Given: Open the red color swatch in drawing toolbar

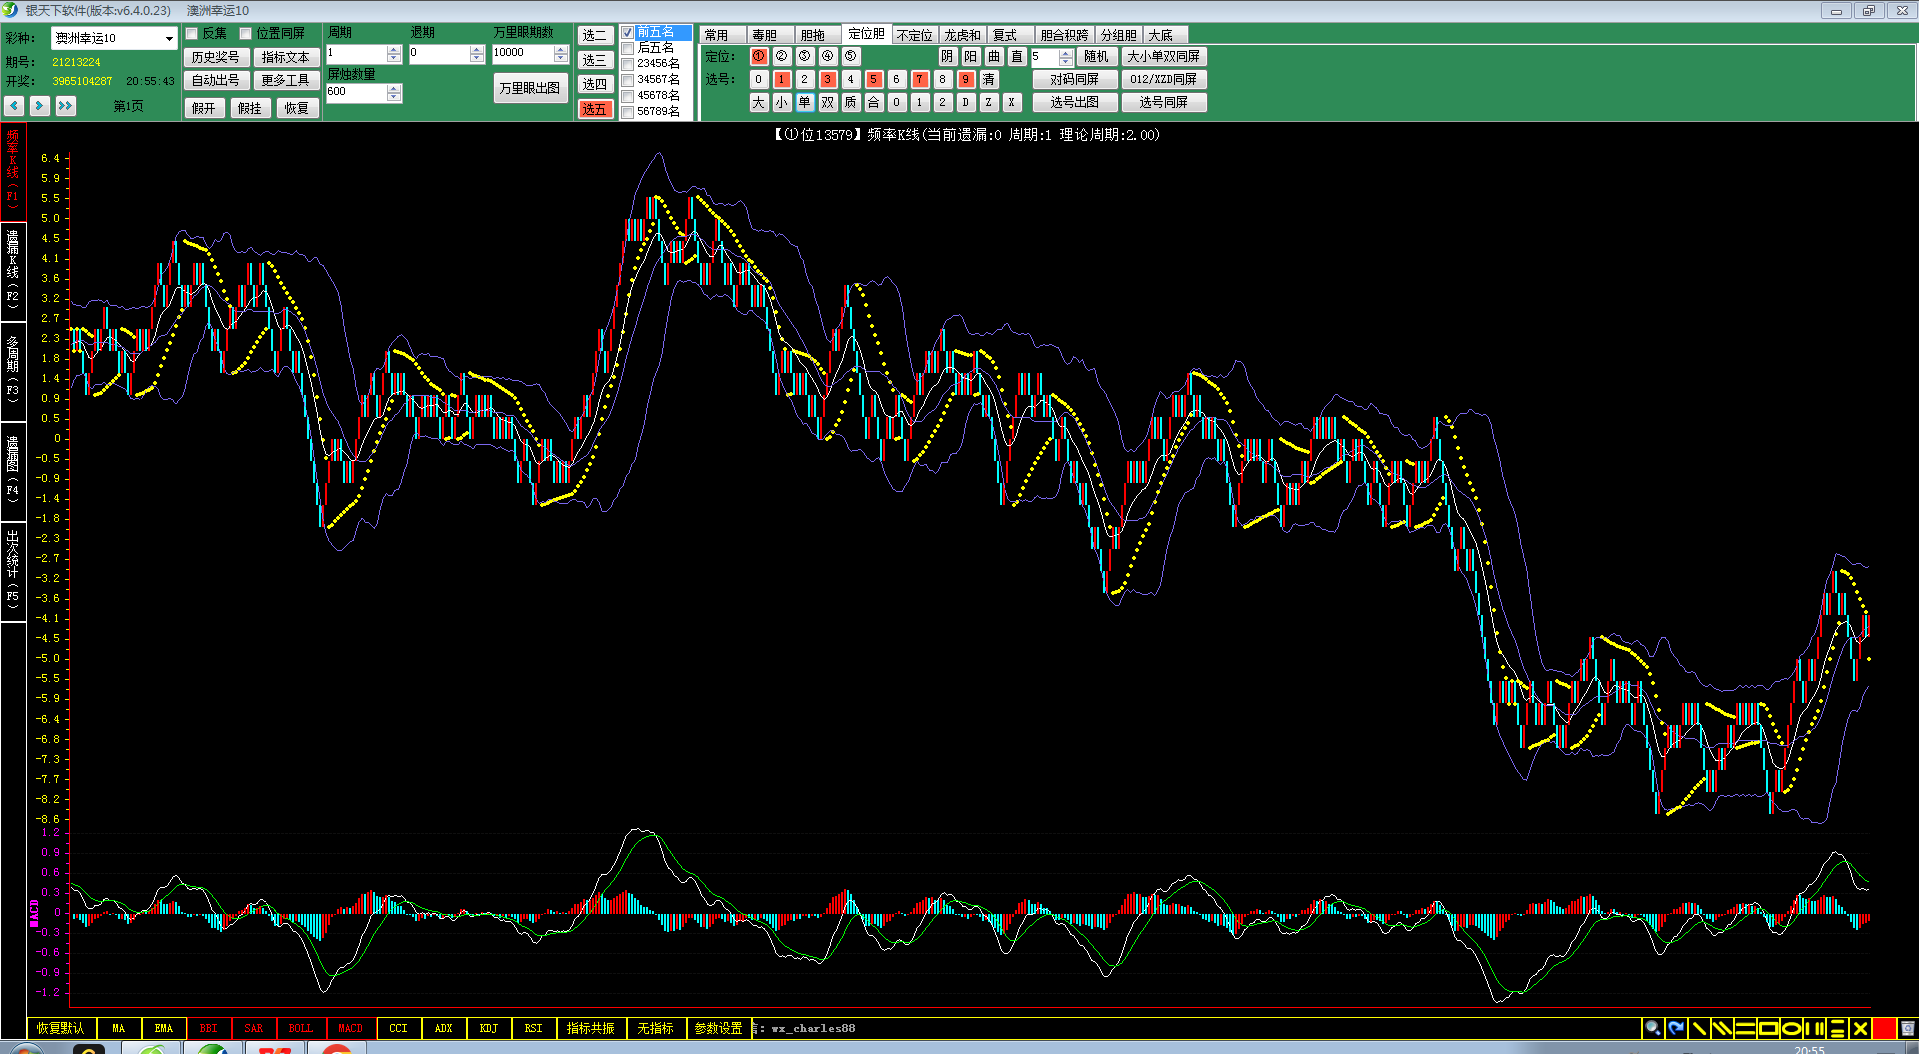Looking at the screenshot, I should coord(1884,1028).
